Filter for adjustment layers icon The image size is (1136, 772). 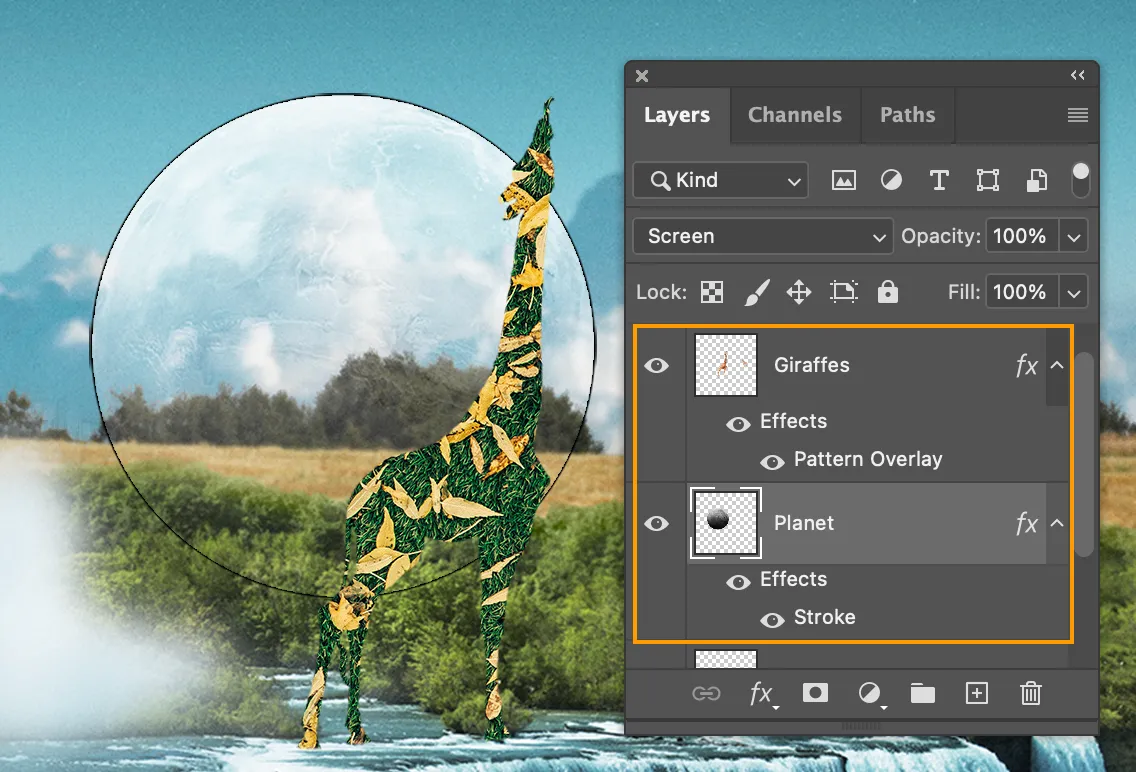tap(891, 180)
